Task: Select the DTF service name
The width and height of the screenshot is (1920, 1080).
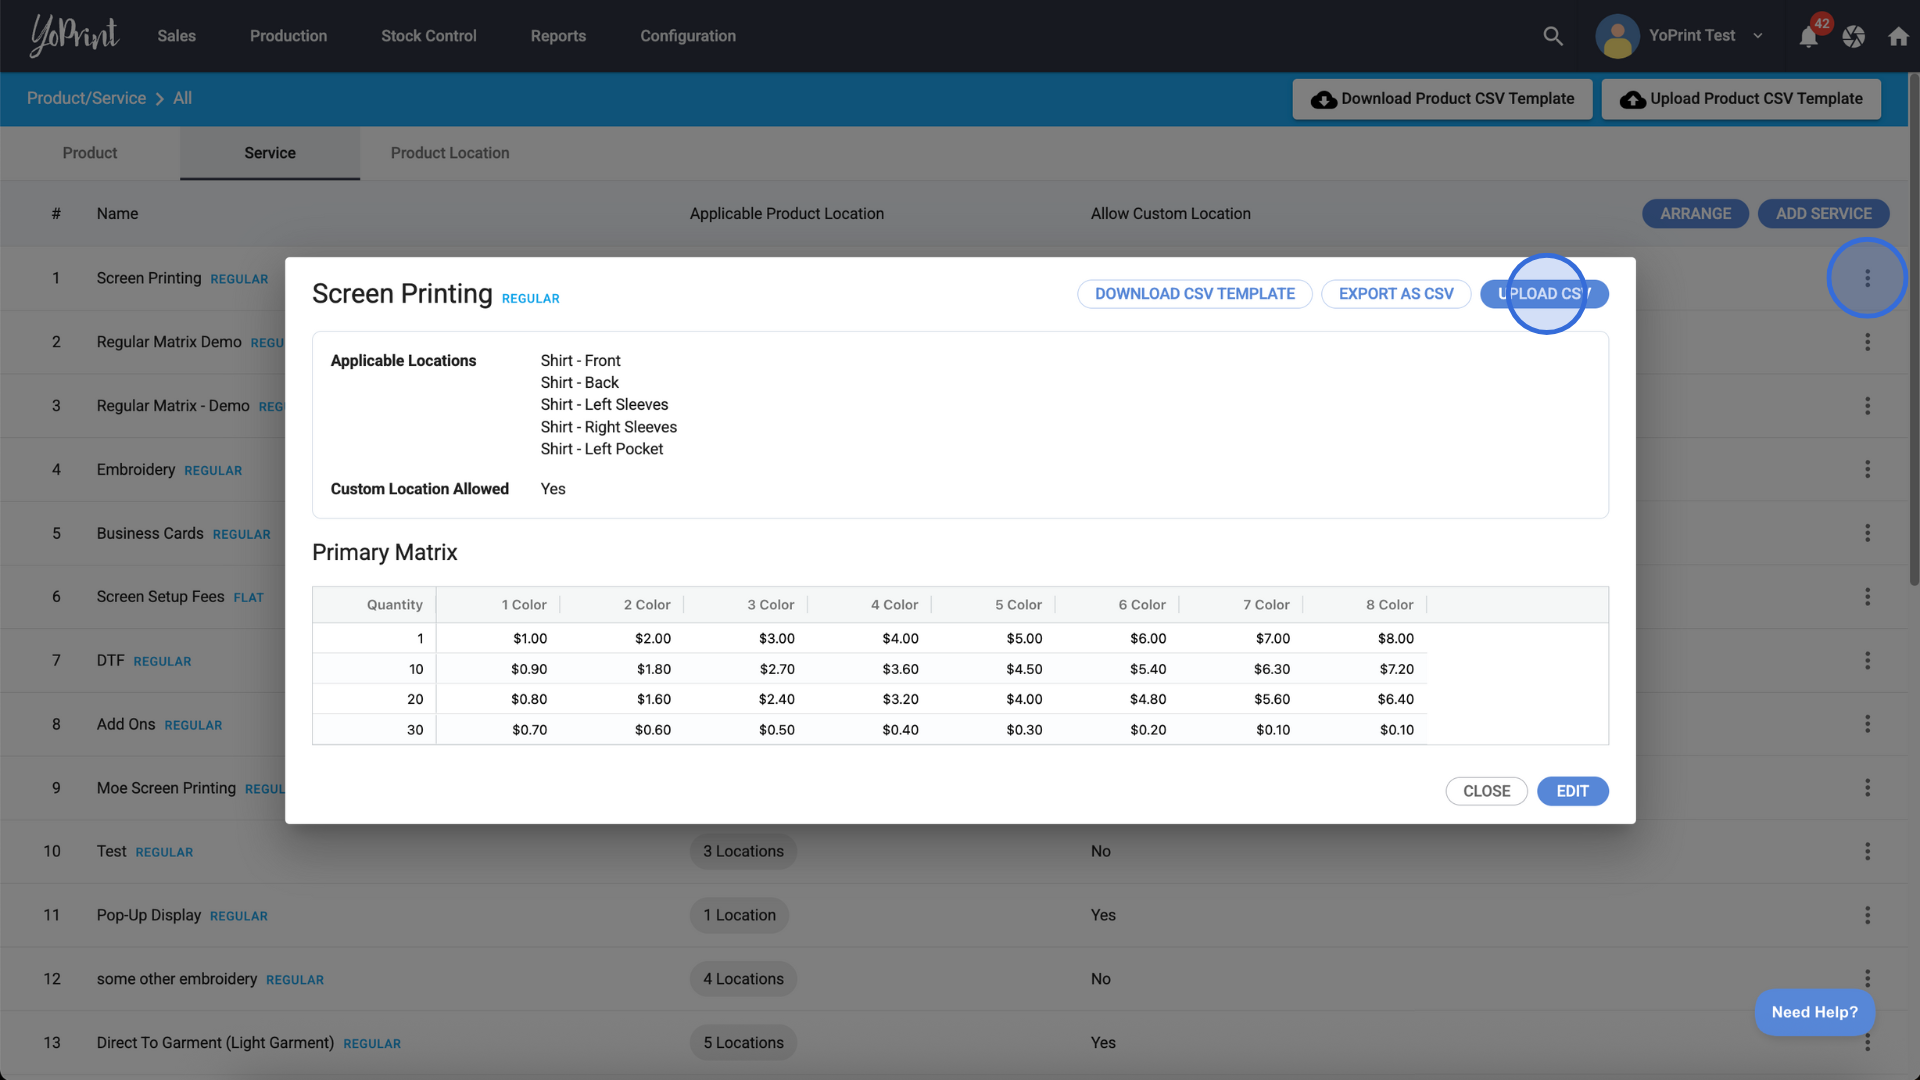Action: coord(111,661)
